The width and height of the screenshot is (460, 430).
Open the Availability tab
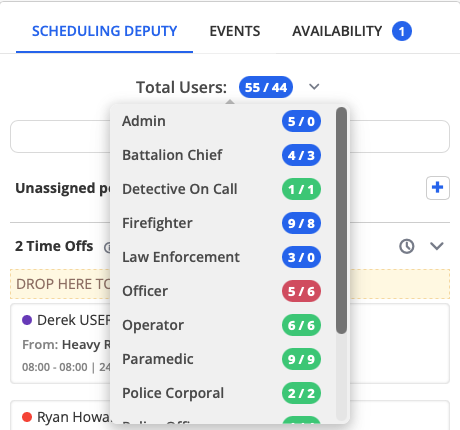pyautogui.click(x=337, y=31)
